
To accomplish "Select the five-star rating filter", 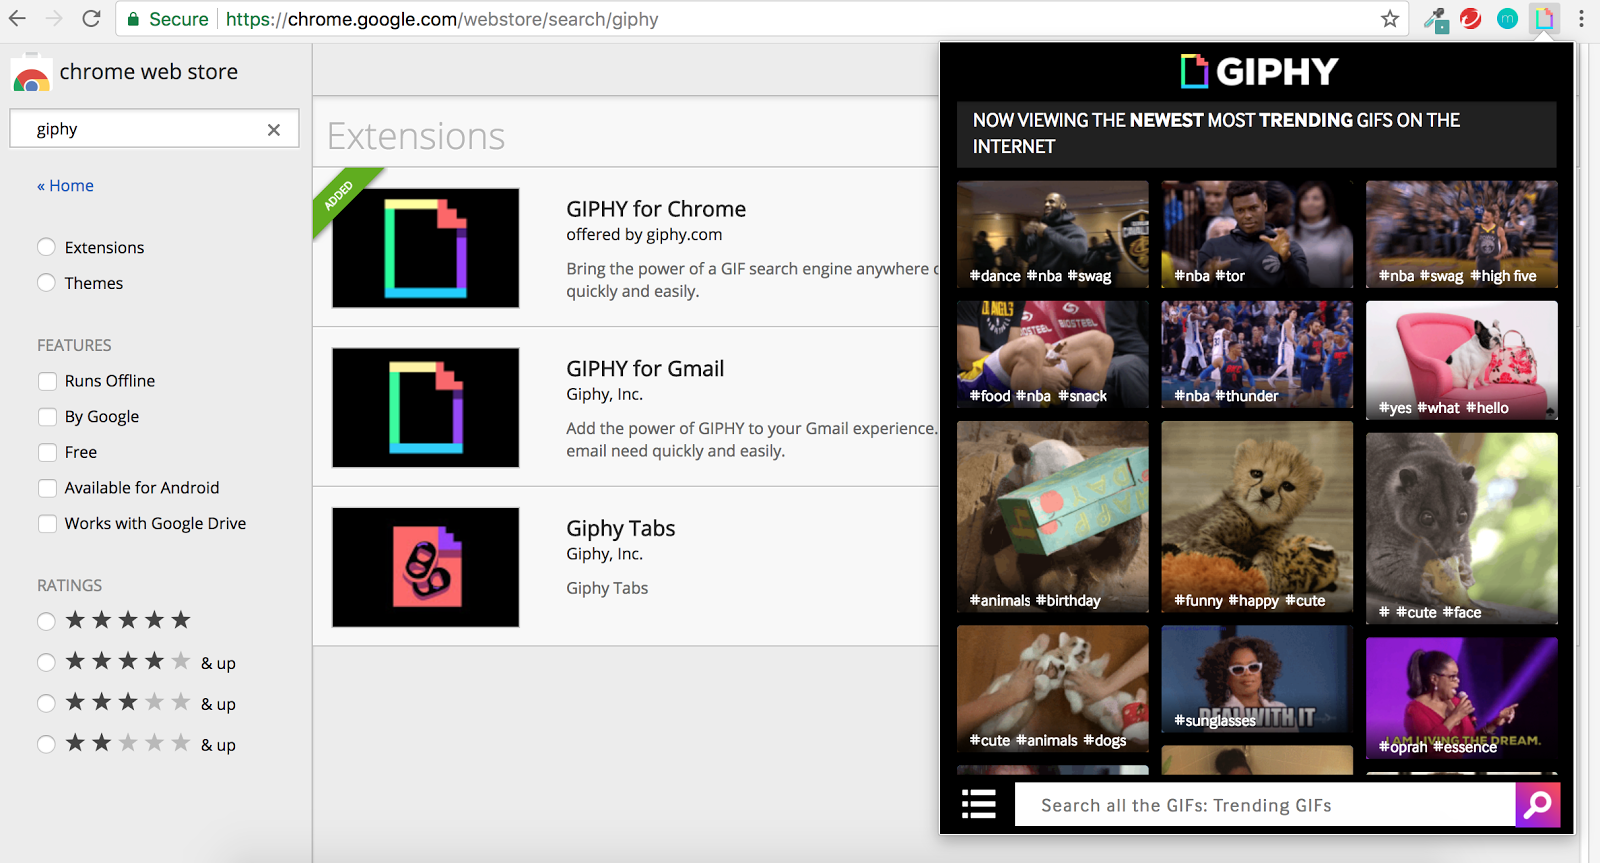I will click(x=46, y=621).
